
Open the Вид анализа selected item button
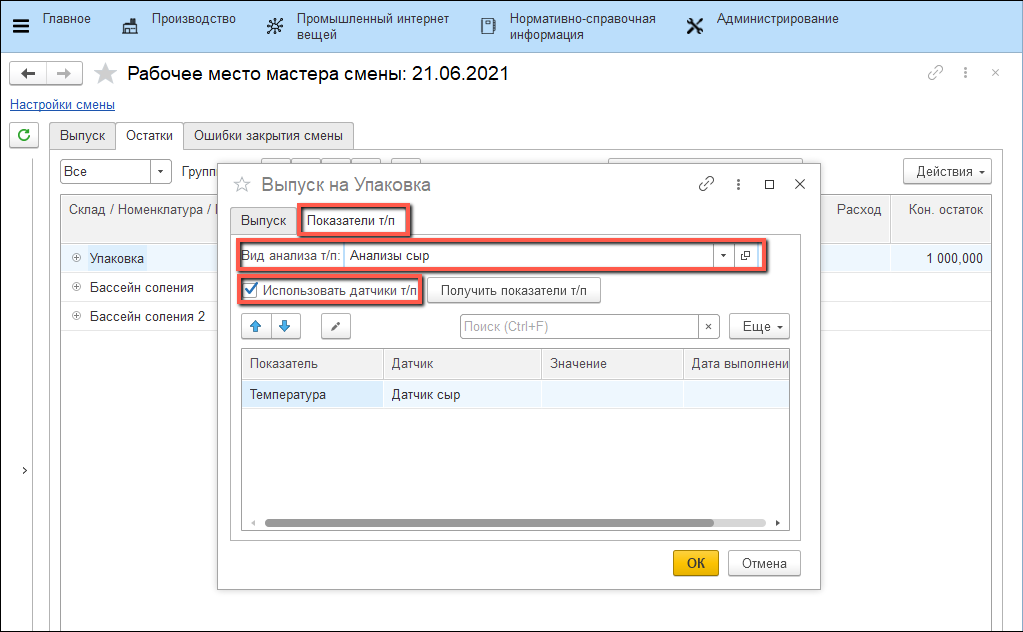pyautogui.click(x=746, y=256)
